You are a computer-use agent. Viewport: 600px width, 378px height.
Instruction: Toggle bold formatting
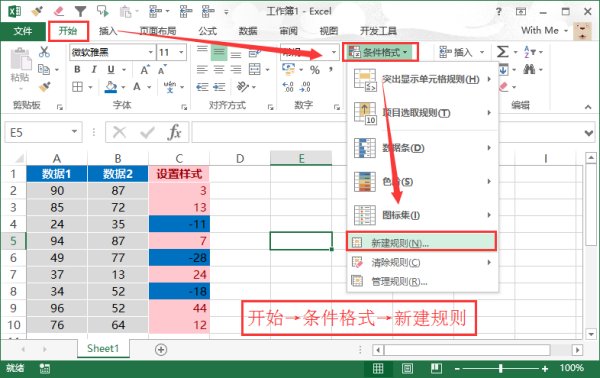(x=77, y=69)
